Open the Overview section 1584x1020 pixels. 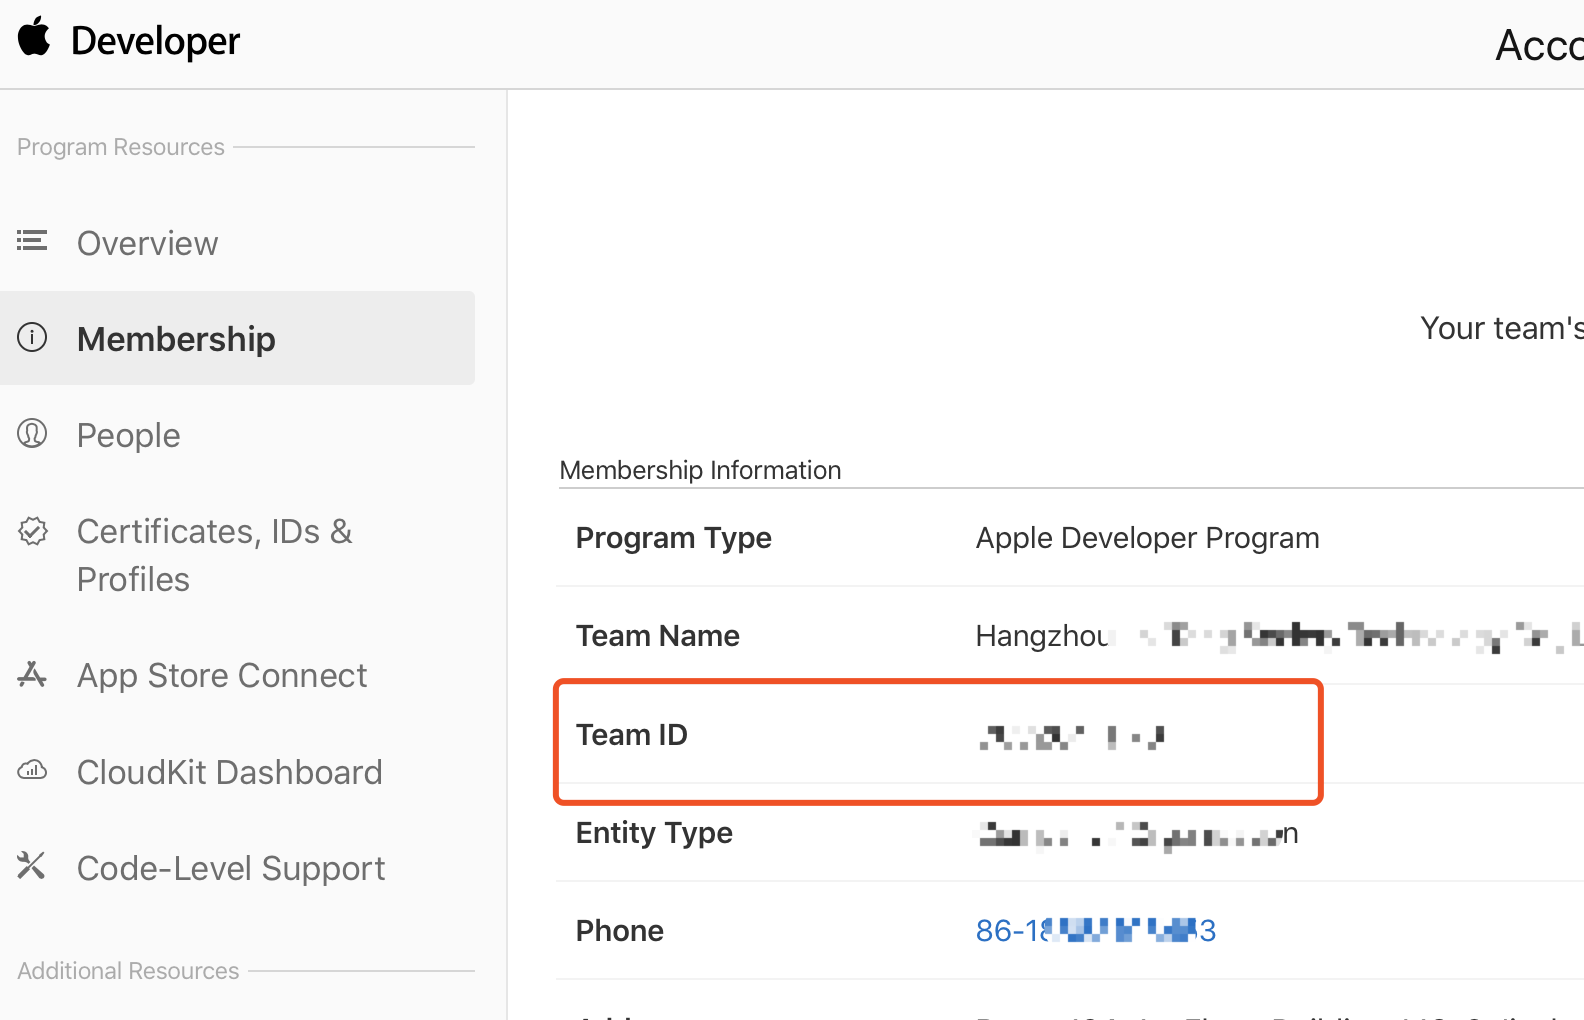click(x=147, y=243)
